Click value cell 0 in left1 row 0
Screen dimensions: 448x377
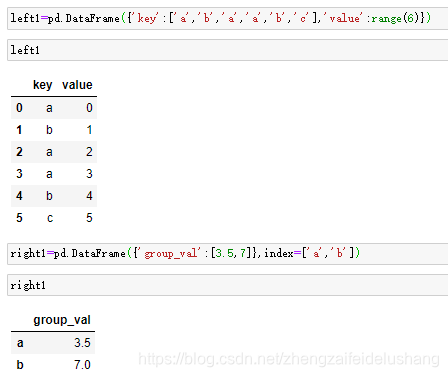tap(89, 108)
